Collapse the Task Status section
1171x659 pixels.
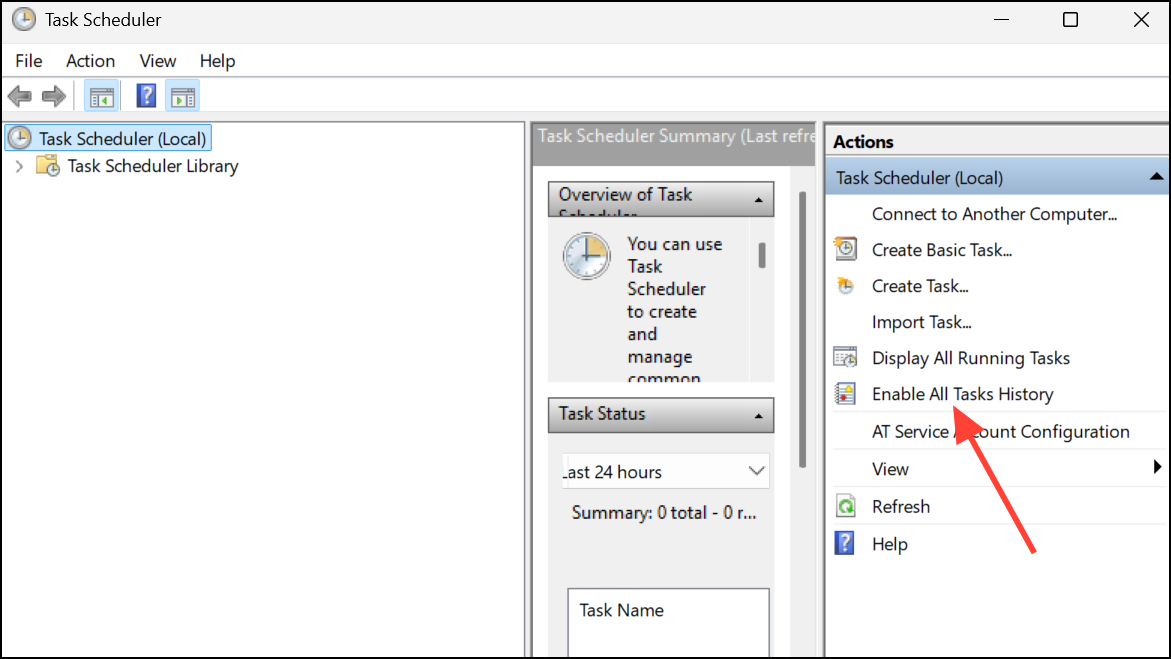[759, 416]
